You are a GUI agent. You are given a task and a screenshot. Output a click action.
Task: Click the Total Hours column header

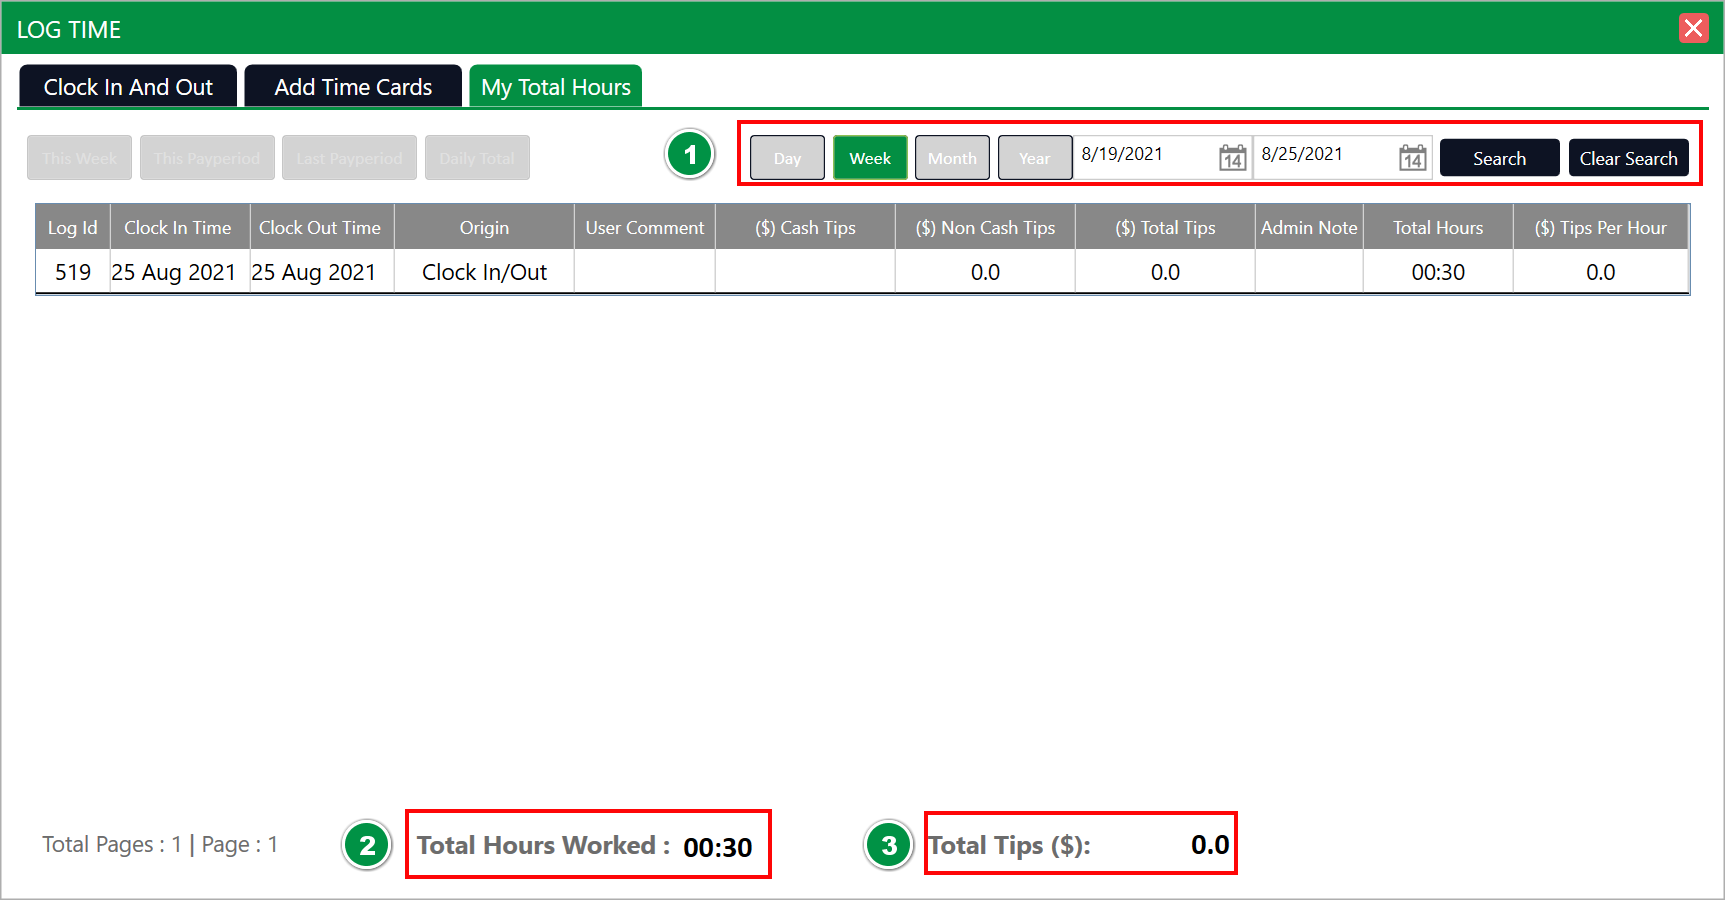[x=1438, y=228]
